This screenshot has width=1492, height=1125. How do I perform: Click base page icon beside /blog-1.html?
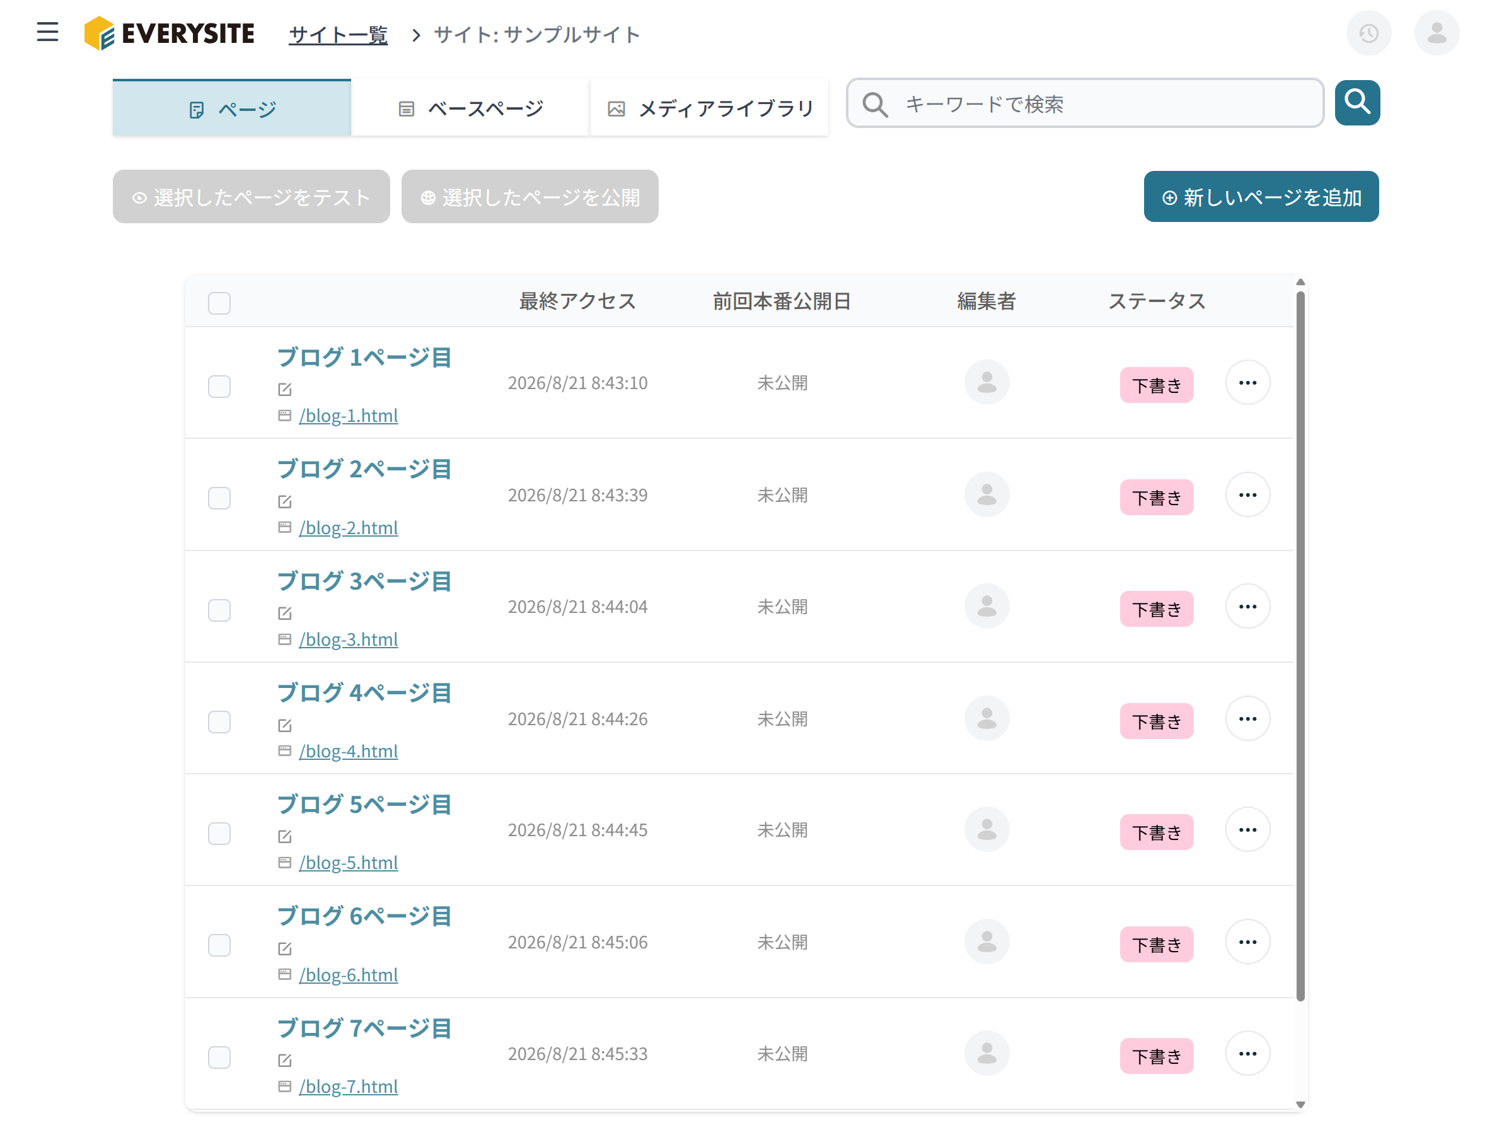tap(285, 415)
